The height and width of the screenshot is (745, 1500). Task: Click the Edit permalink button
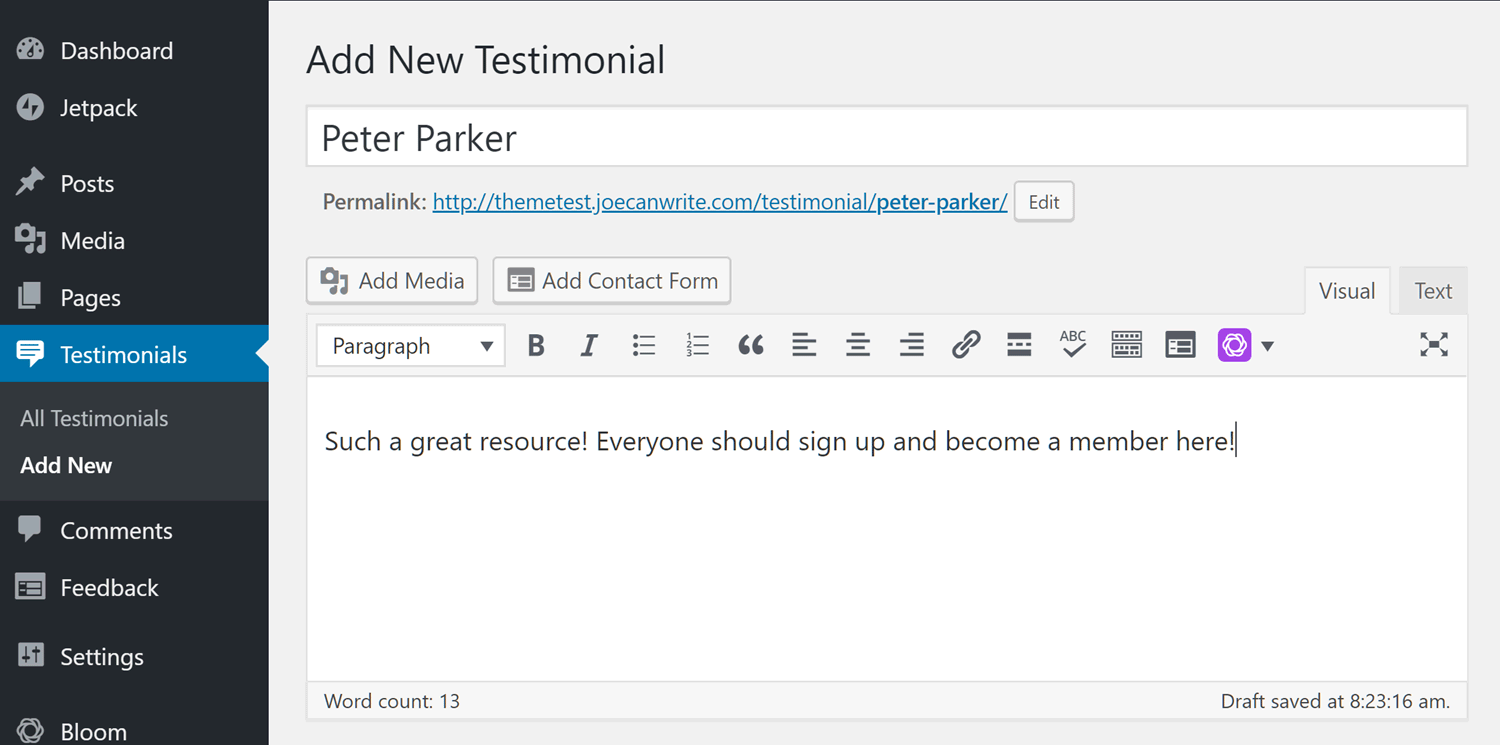1044,202
